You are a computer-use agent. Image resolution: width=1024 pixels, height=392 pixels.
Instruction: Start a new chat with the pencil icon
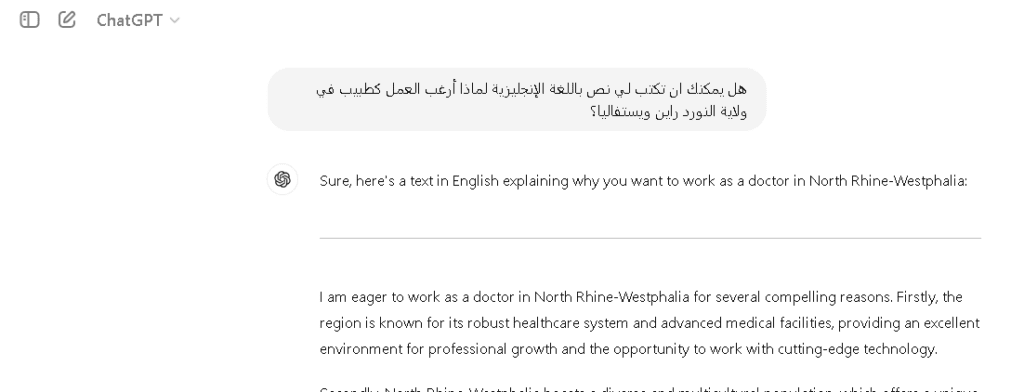tap(67, 20)
